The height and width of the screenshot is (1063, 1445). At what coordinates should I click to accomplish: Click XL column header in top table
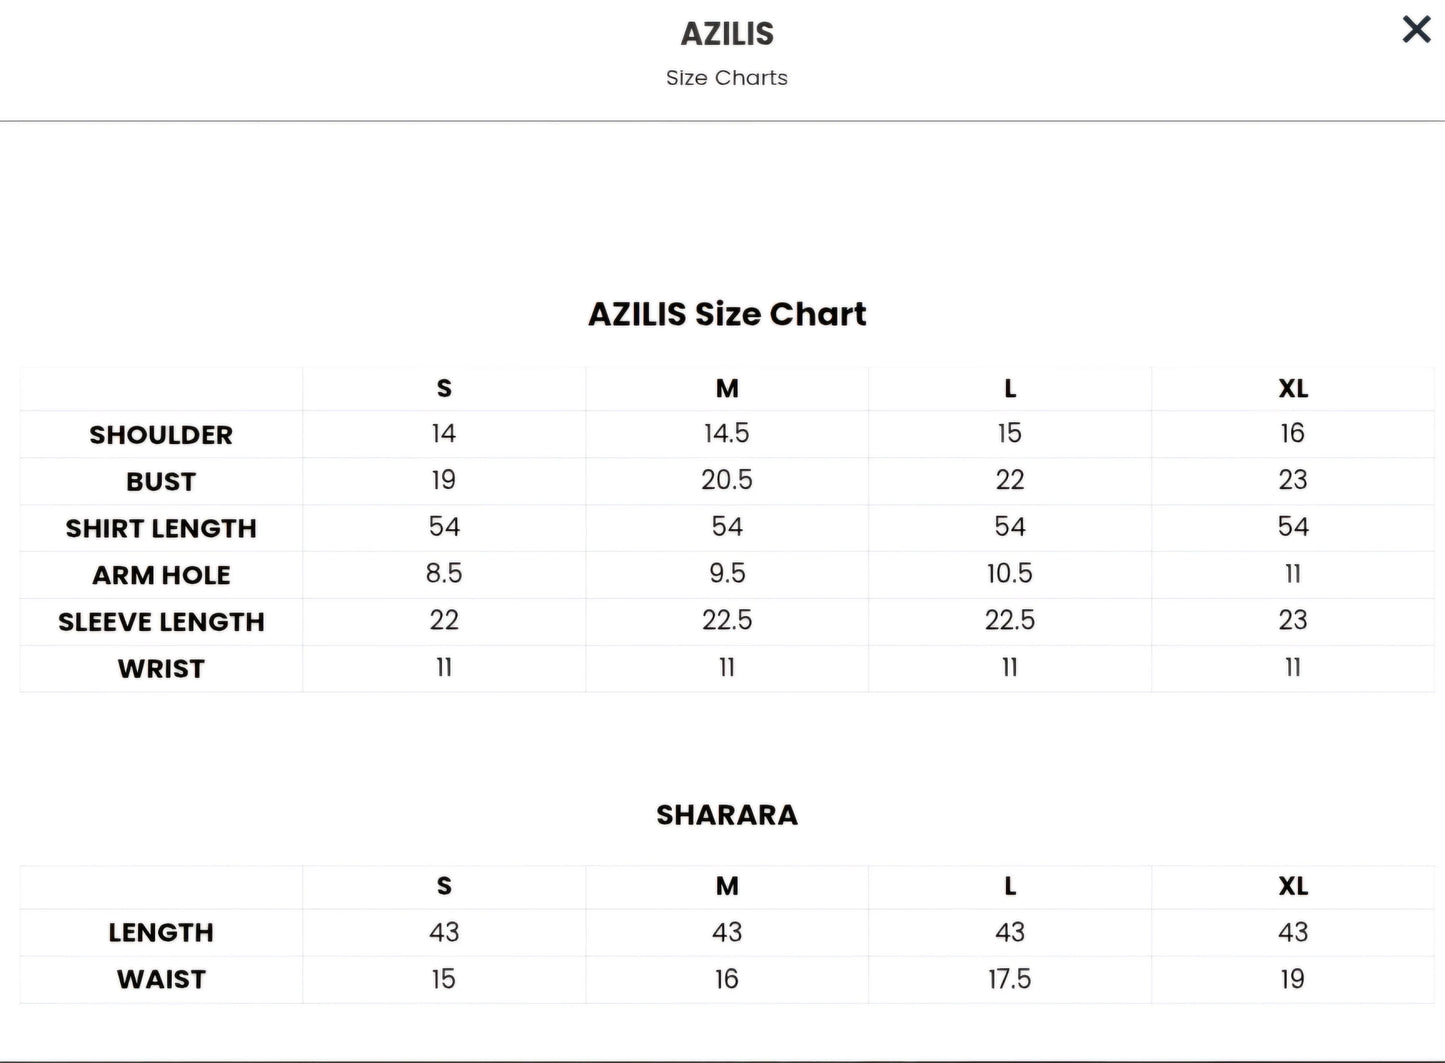coord(1293,388)
